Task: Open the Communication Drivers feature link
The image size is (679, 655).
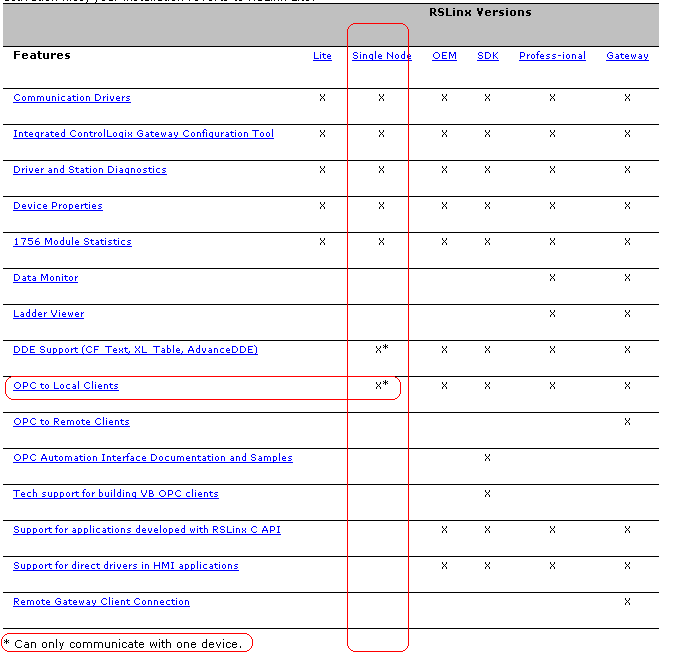Action: pyautogui.click(x=72, y=98)
